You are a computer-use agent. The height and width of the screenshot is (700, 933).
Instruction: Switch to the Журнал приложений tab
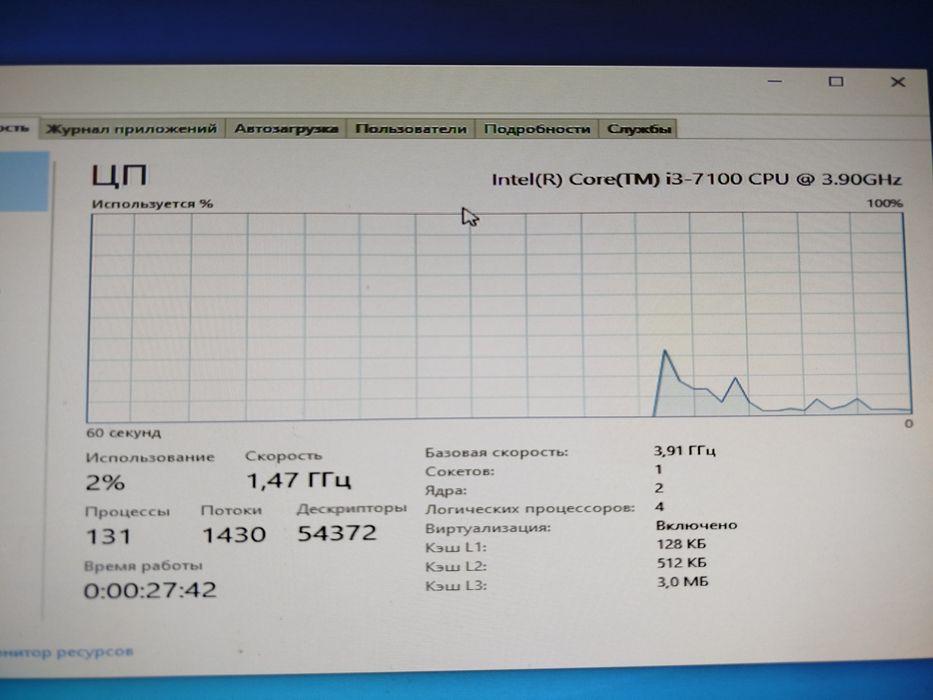(132, 129)
